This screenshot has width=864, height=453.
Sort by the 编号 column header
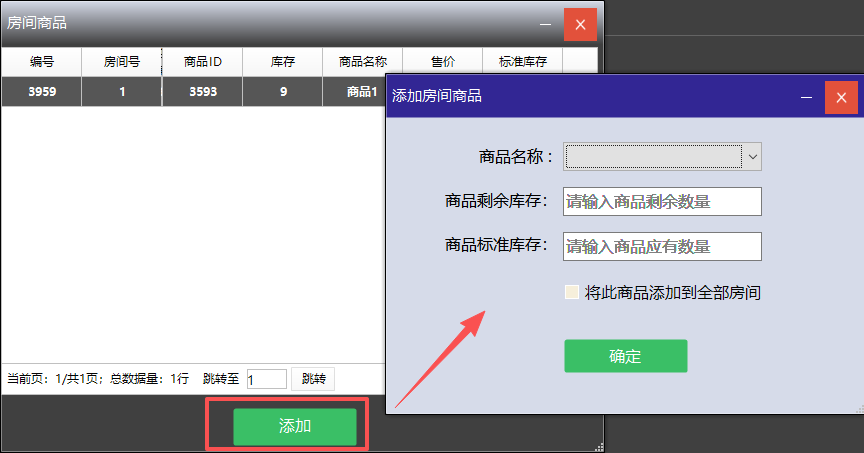click(x=41, y=62)
